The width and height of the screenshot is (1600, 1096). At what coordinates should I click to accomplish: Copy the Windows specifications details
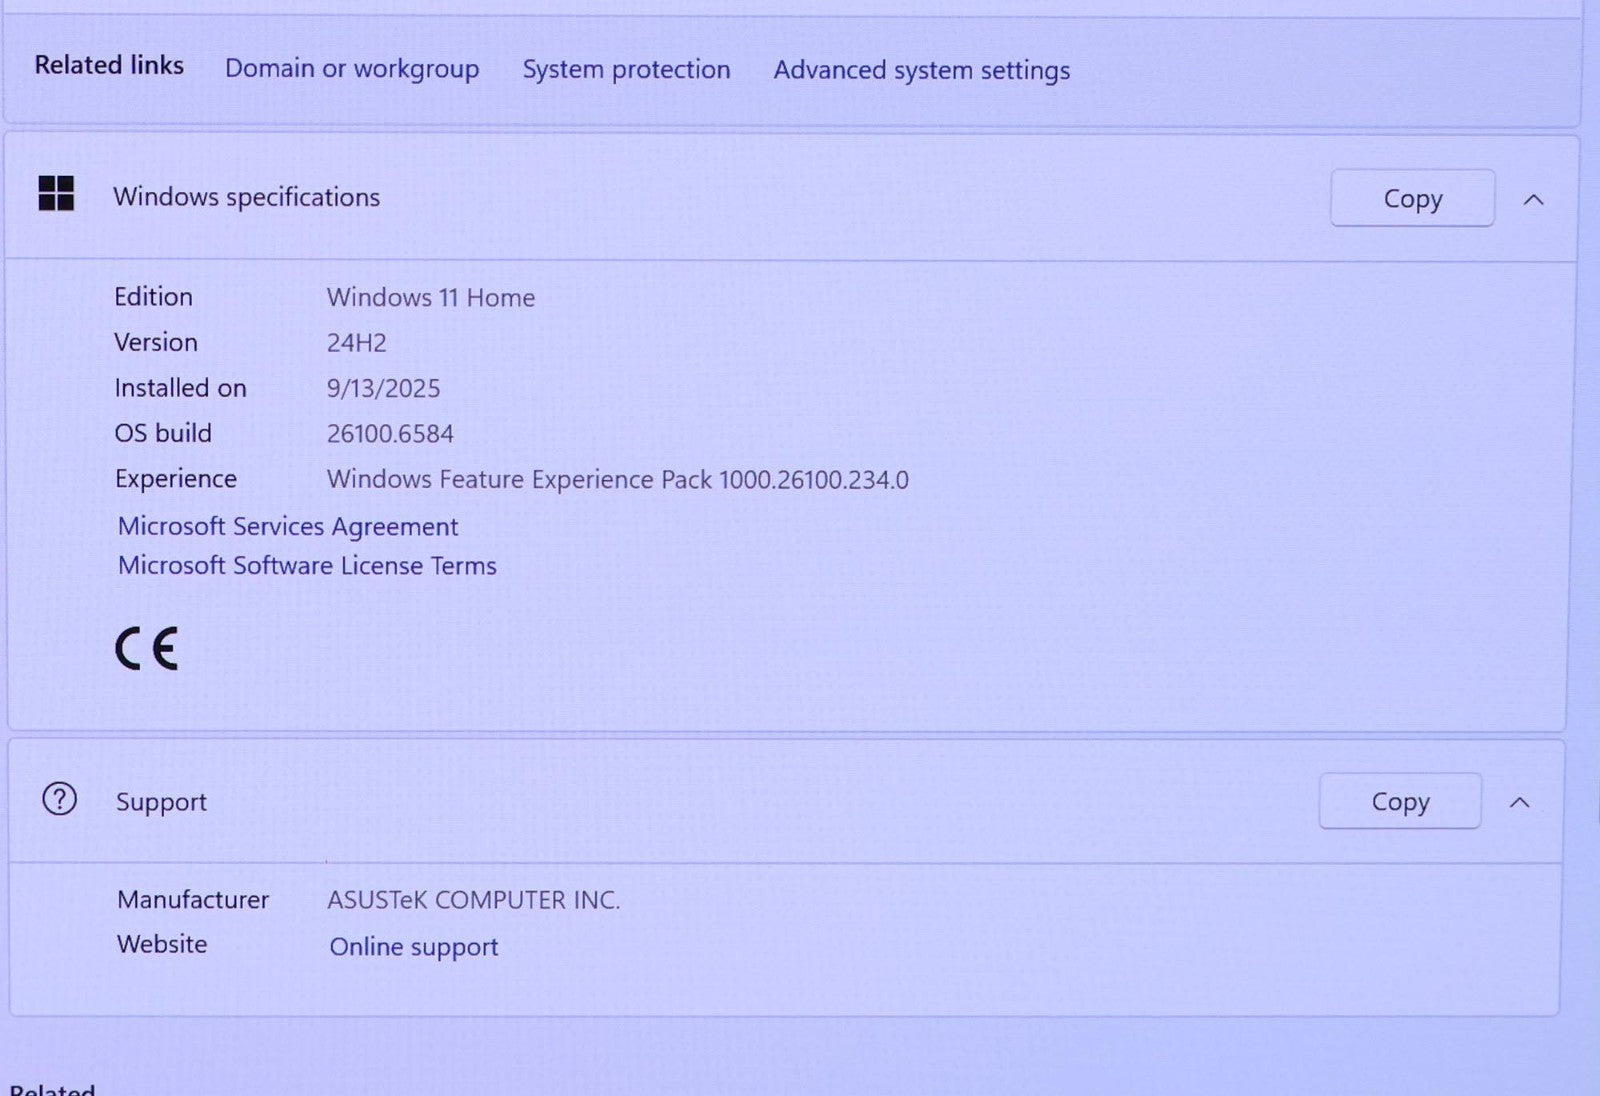pos(1411,199)
